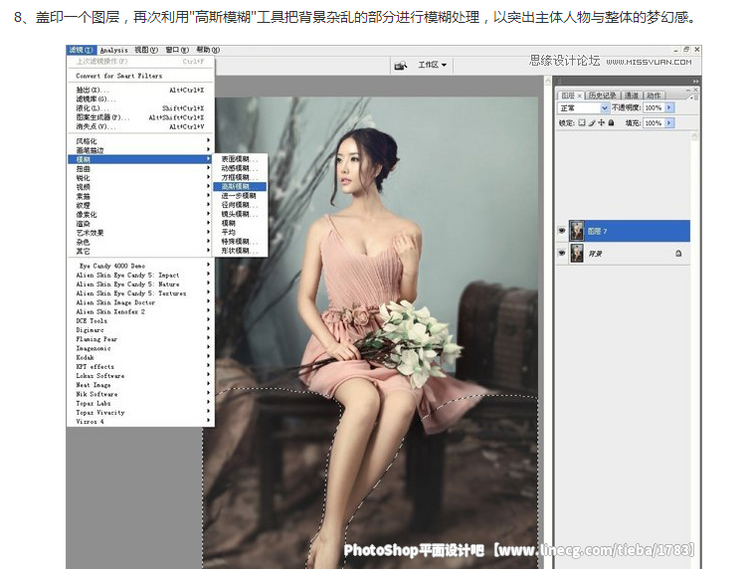Image resolution: width=750 pixels, height=569 pixels.
Task: Click the layers panel scrollbar up arrow
Action: (x=695, y=136)
